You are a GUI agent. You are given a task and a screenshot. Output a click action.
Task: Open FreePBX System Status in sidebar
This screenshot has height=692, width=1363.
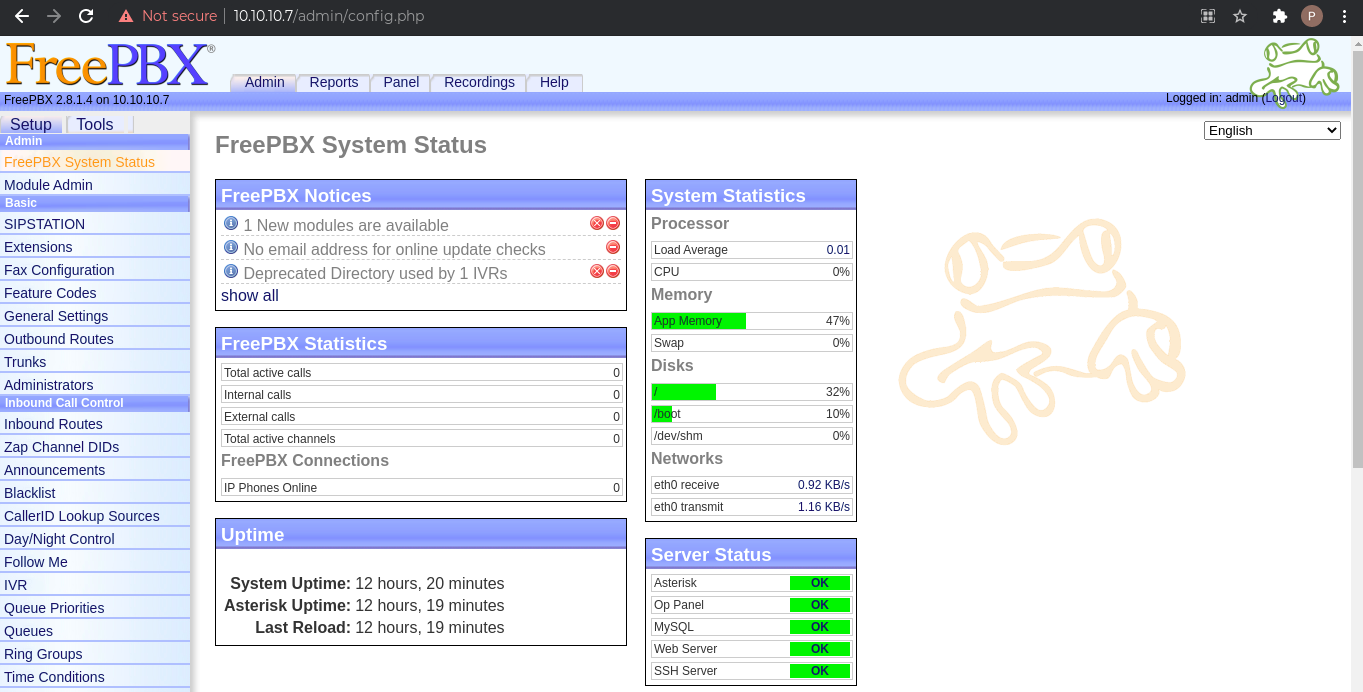pyautogui.click(x=95, y=162)
